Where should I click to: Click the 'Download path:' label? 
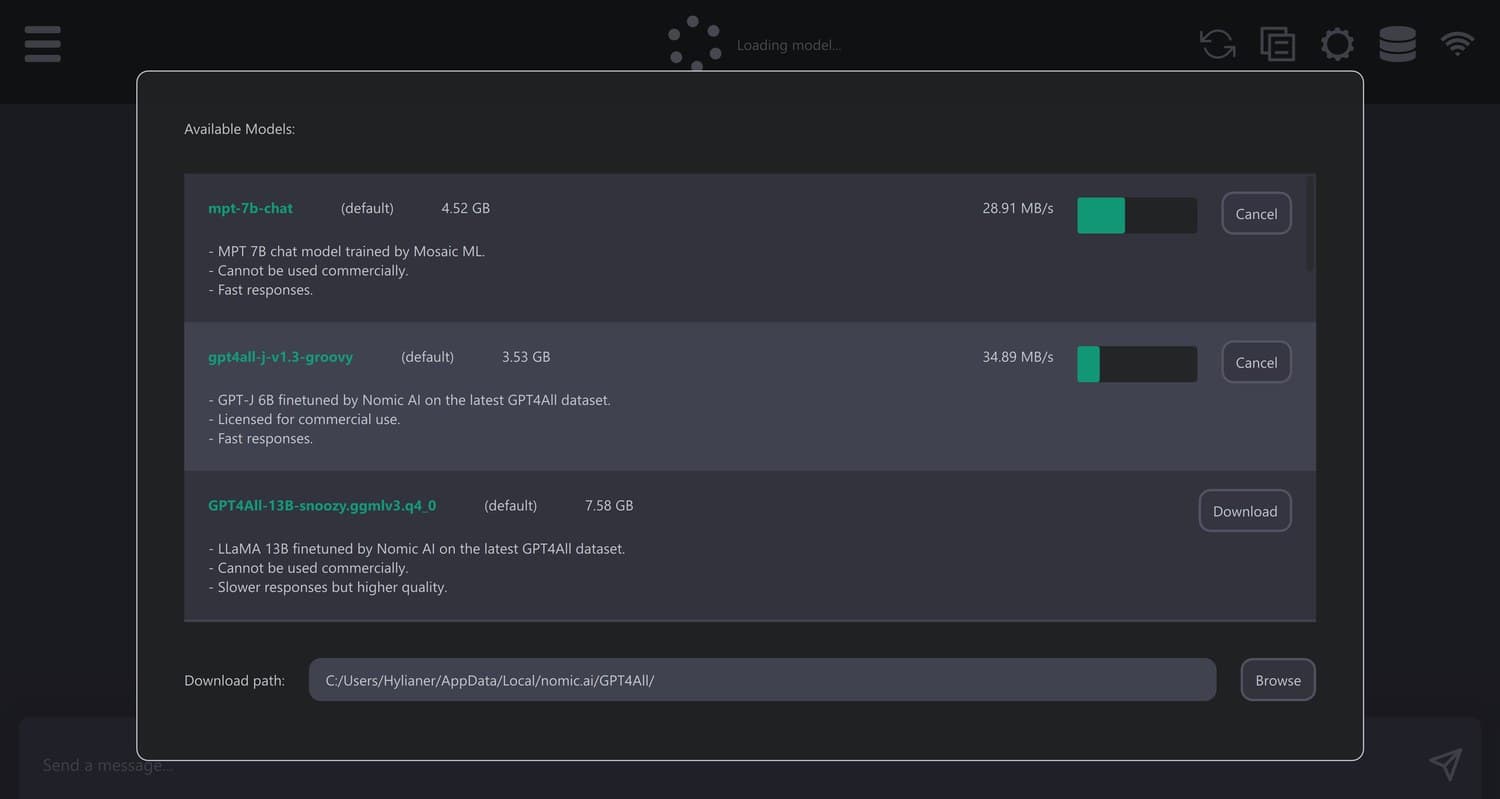coord(234,681)
